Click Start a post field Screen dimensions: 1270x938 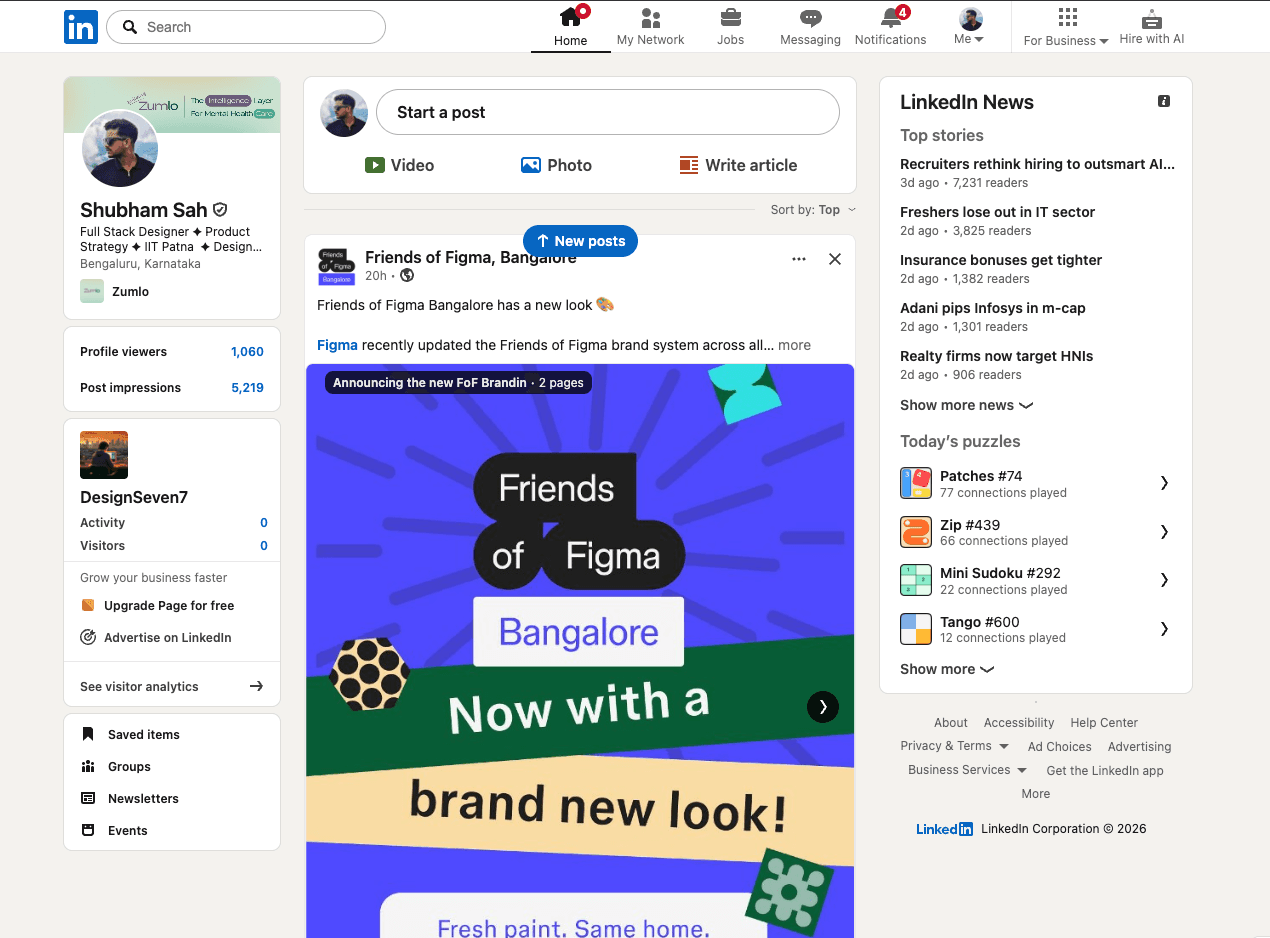click(608, 112)
